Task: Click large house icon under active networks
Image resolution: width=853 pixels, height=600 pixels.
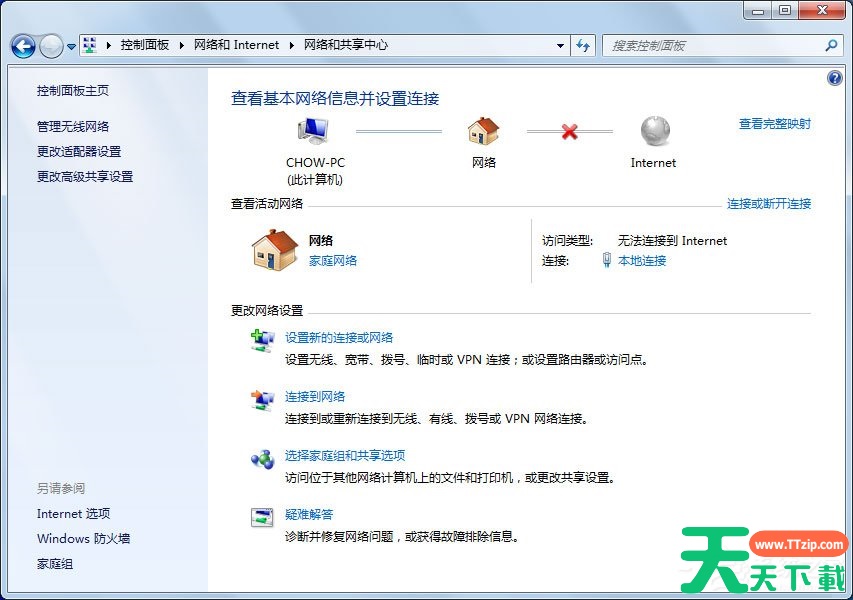Action: click(x=275, y=250)
